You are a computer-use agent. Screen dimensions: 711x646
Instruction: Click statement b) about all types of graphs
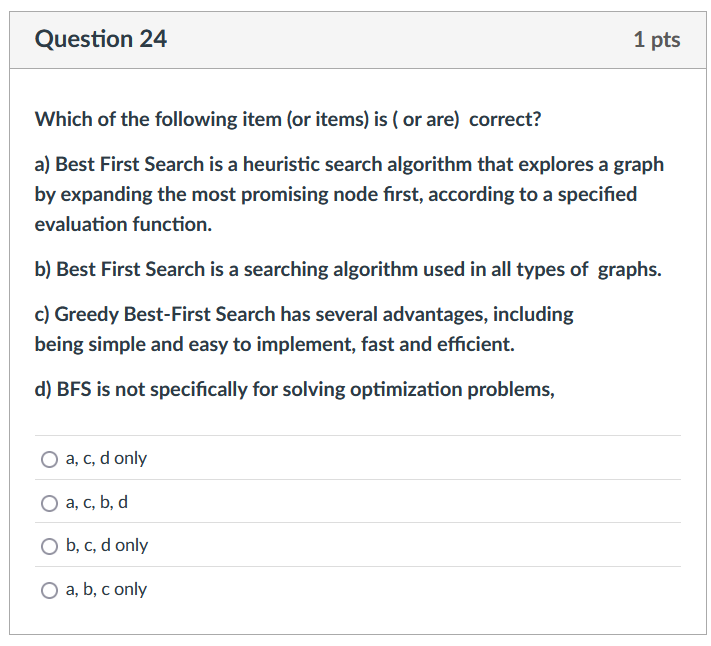[348, 270]
